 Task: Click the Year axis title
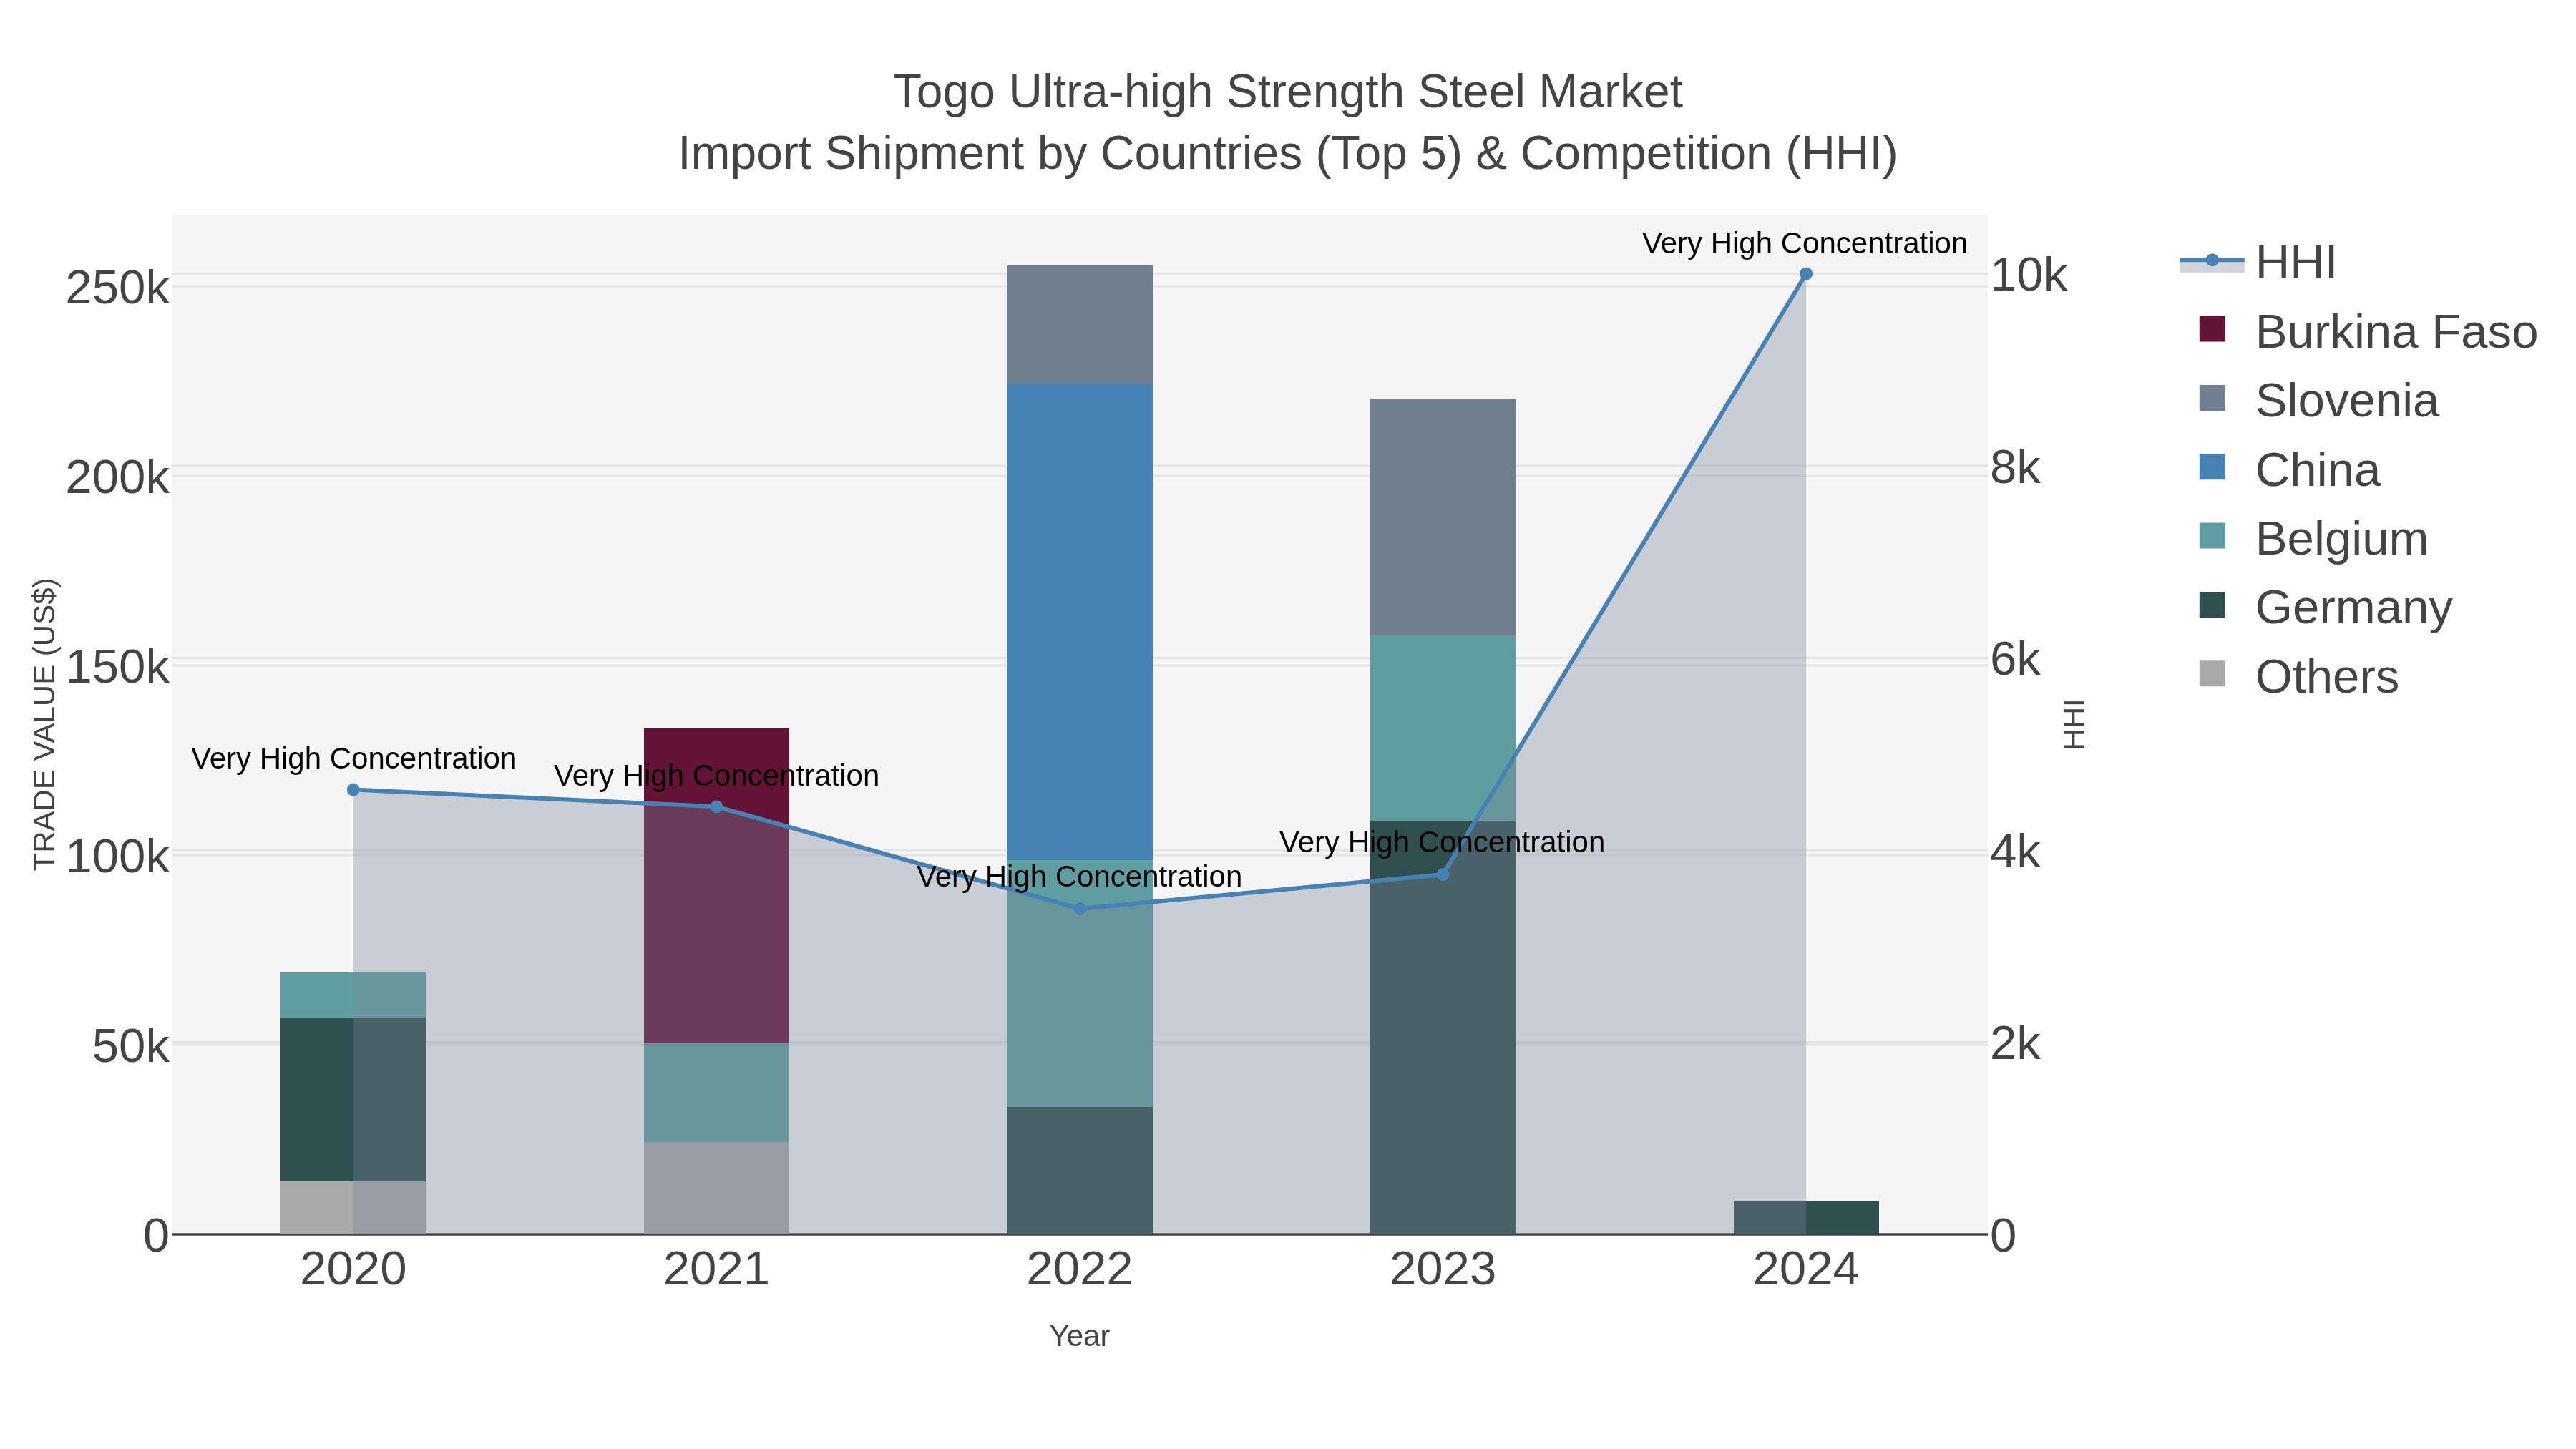coord(1079,1336)
